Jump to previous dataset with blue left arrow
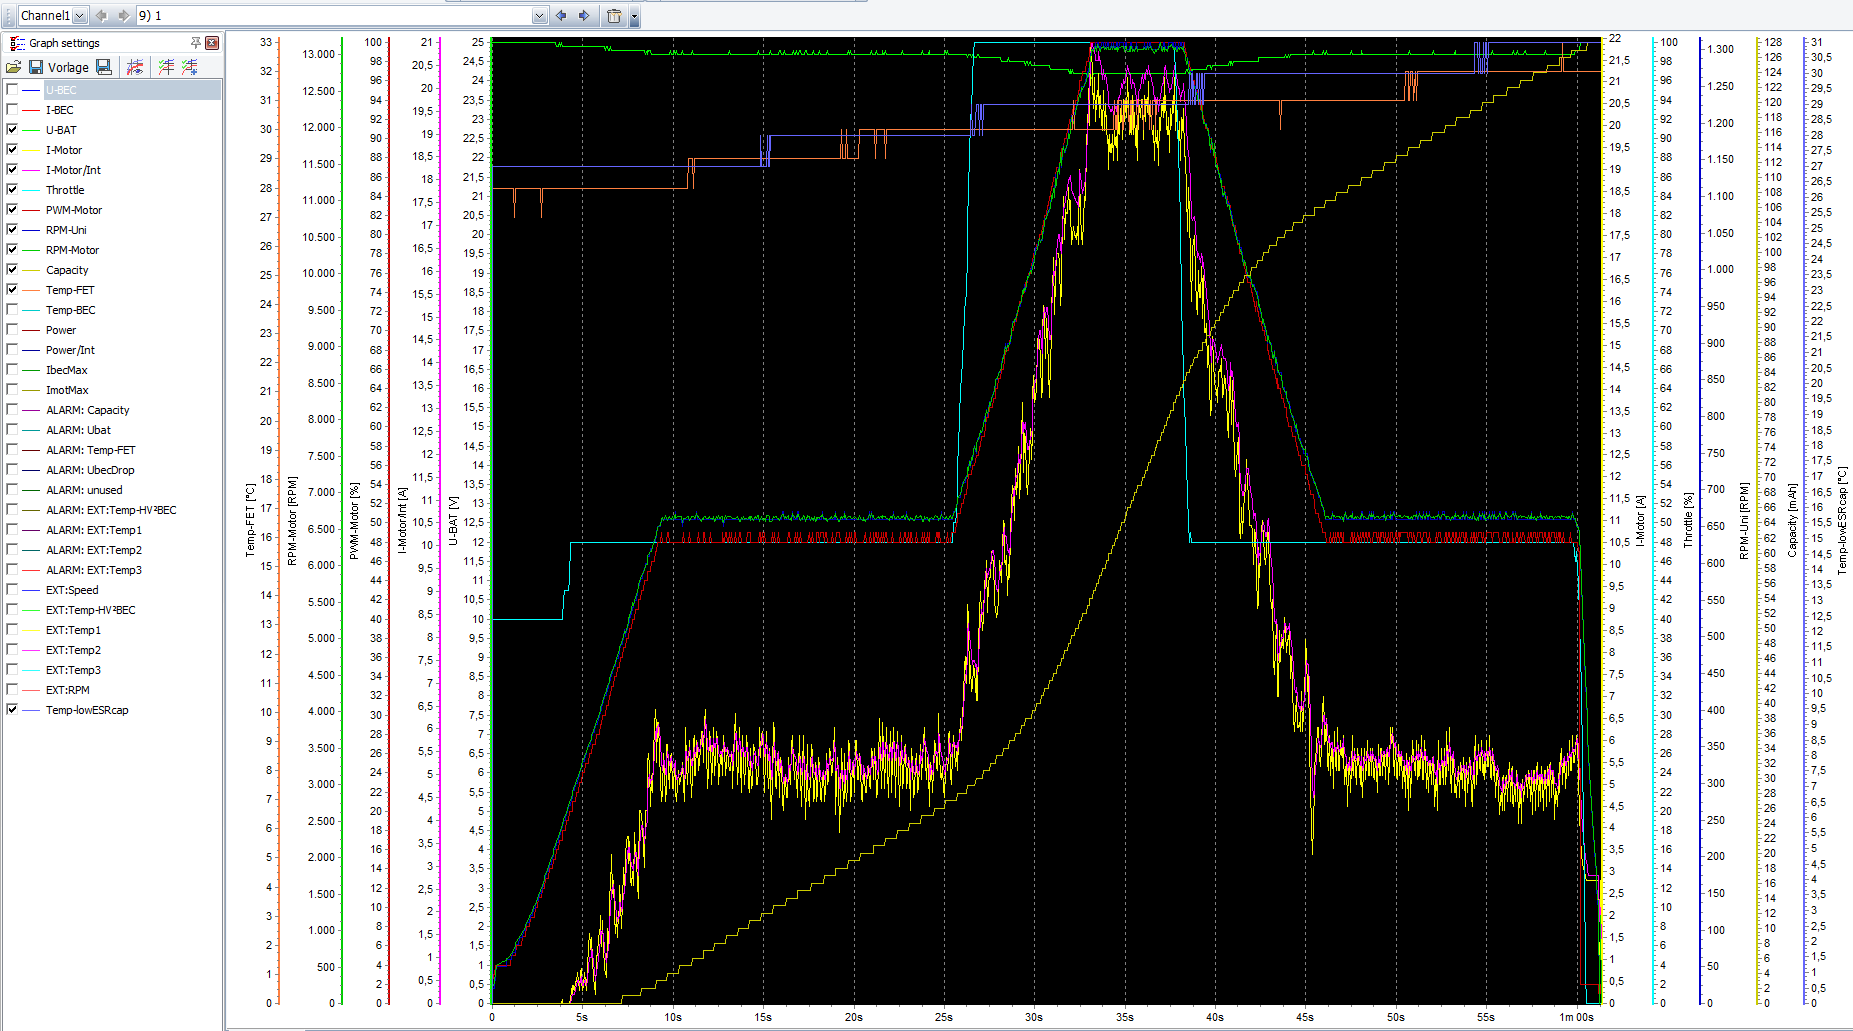1853x1031 pixels. (x=561, y=15)
